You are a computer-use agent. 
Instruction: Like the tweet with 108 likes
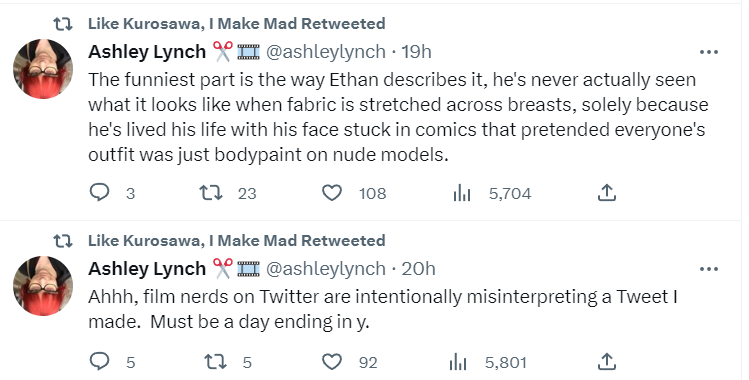(332, 193)
